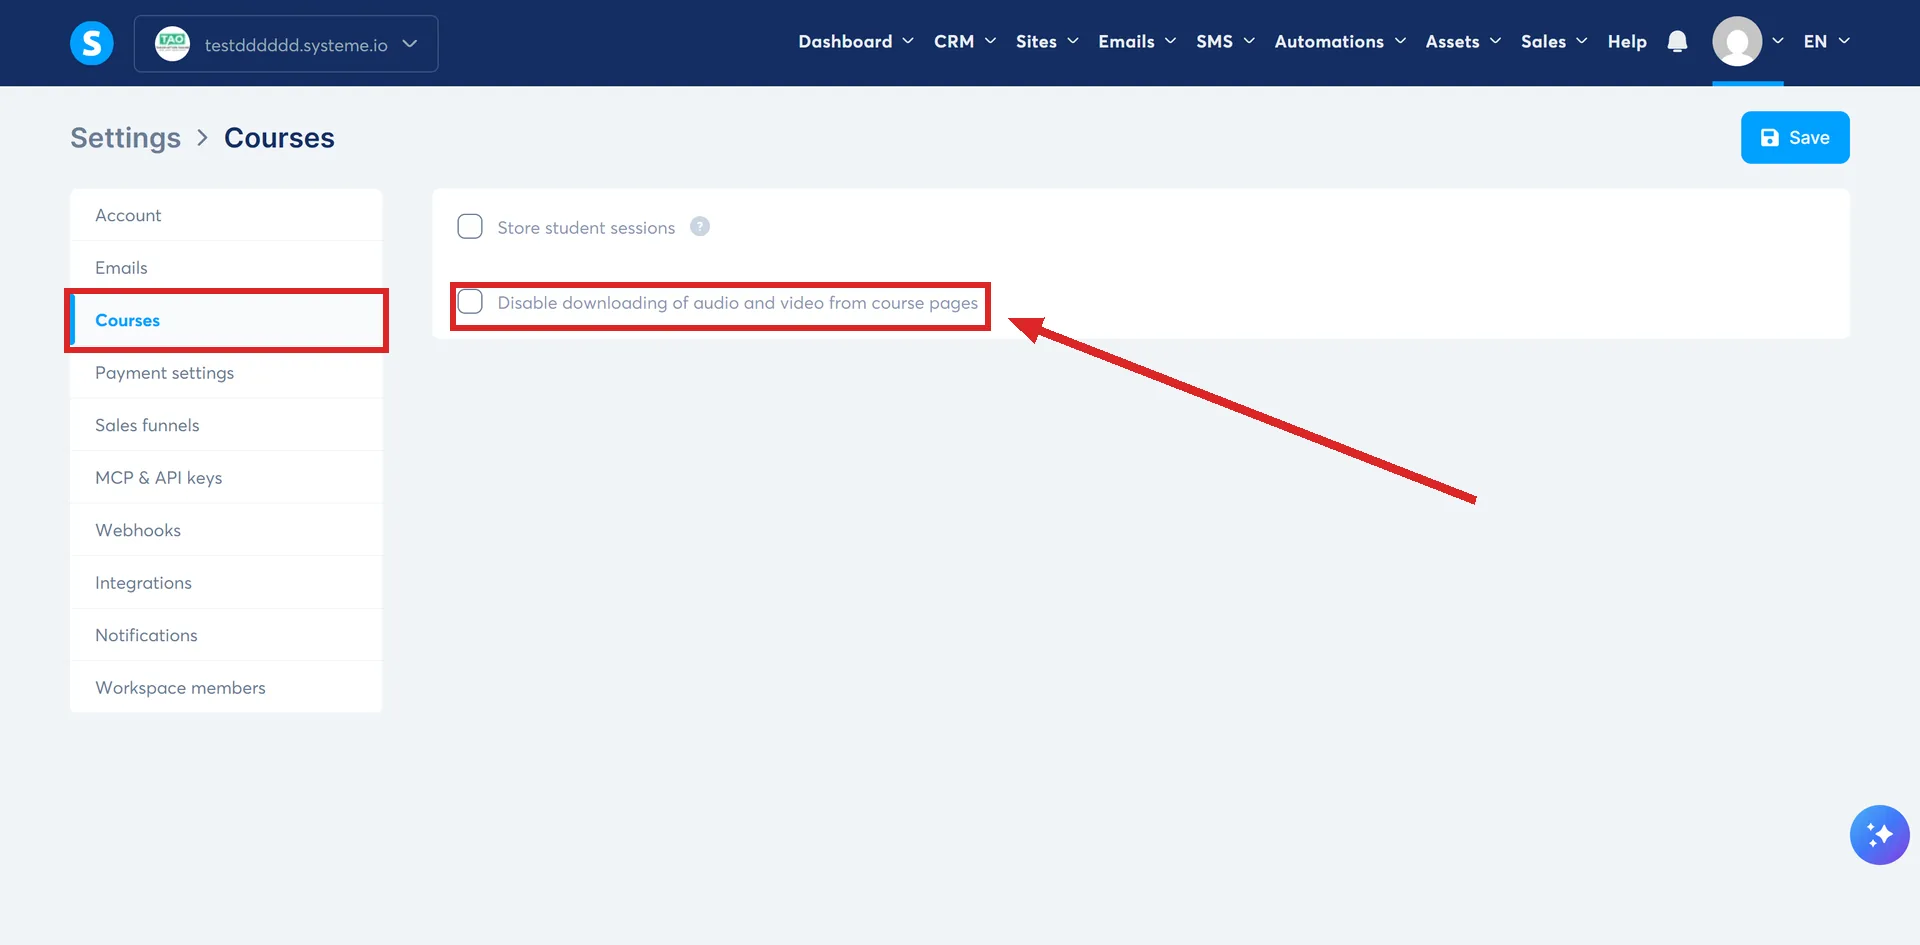Select Emails in settings sidebar
1920x945 pixels.
[x=226, y=268]
